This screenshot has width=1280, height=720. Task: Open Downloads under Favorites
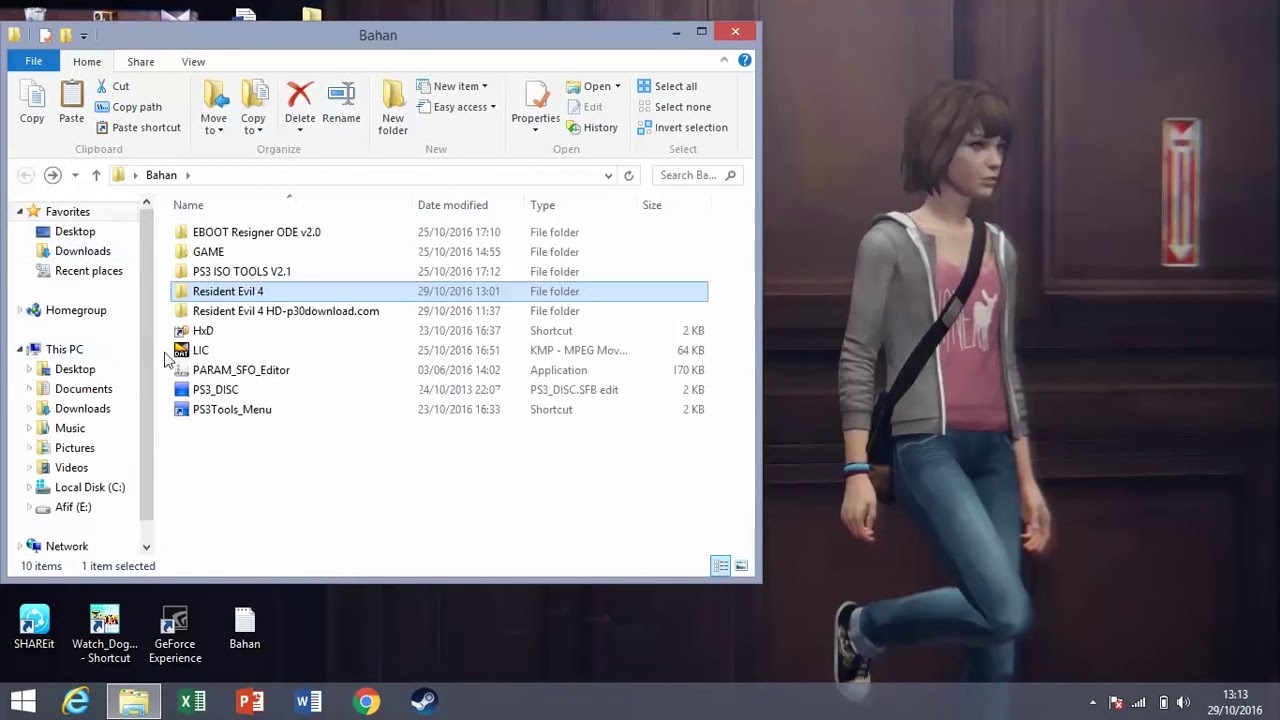coord(82,251)
